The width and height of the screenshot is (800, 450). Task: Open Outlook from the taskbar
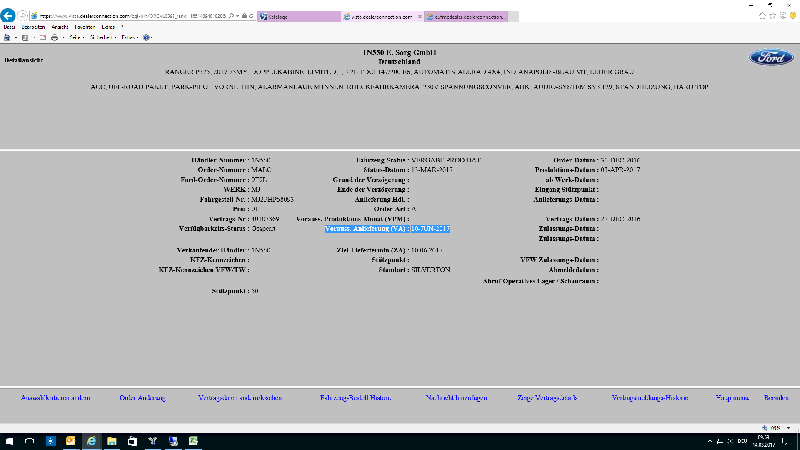(x=70, y=441)
